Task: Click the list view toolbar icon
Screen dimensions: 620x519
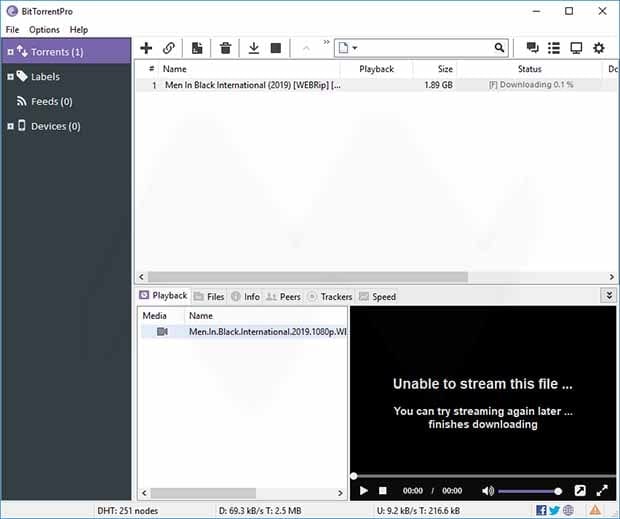Action: tap(554, 48)
